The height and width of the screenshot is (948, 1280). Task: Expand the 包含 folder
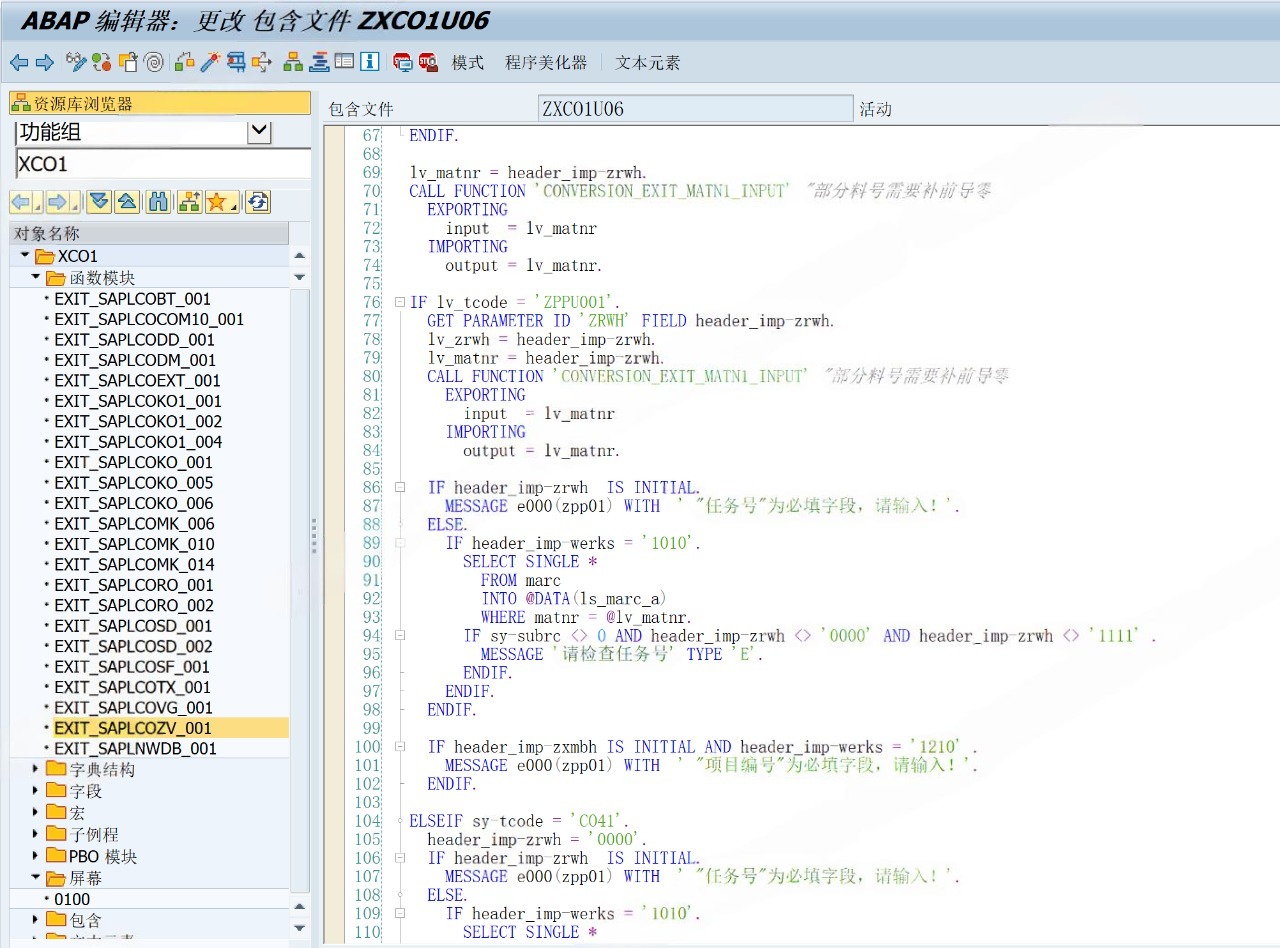point(36,920)
